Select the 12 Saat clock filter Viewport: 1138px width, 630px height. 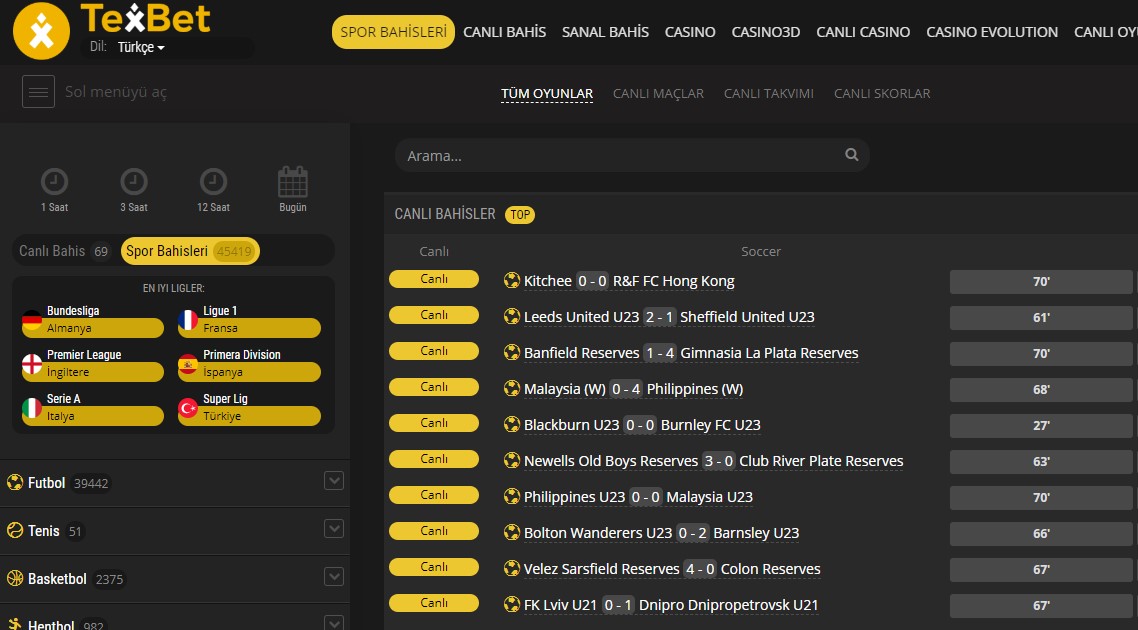pos(213,182)
